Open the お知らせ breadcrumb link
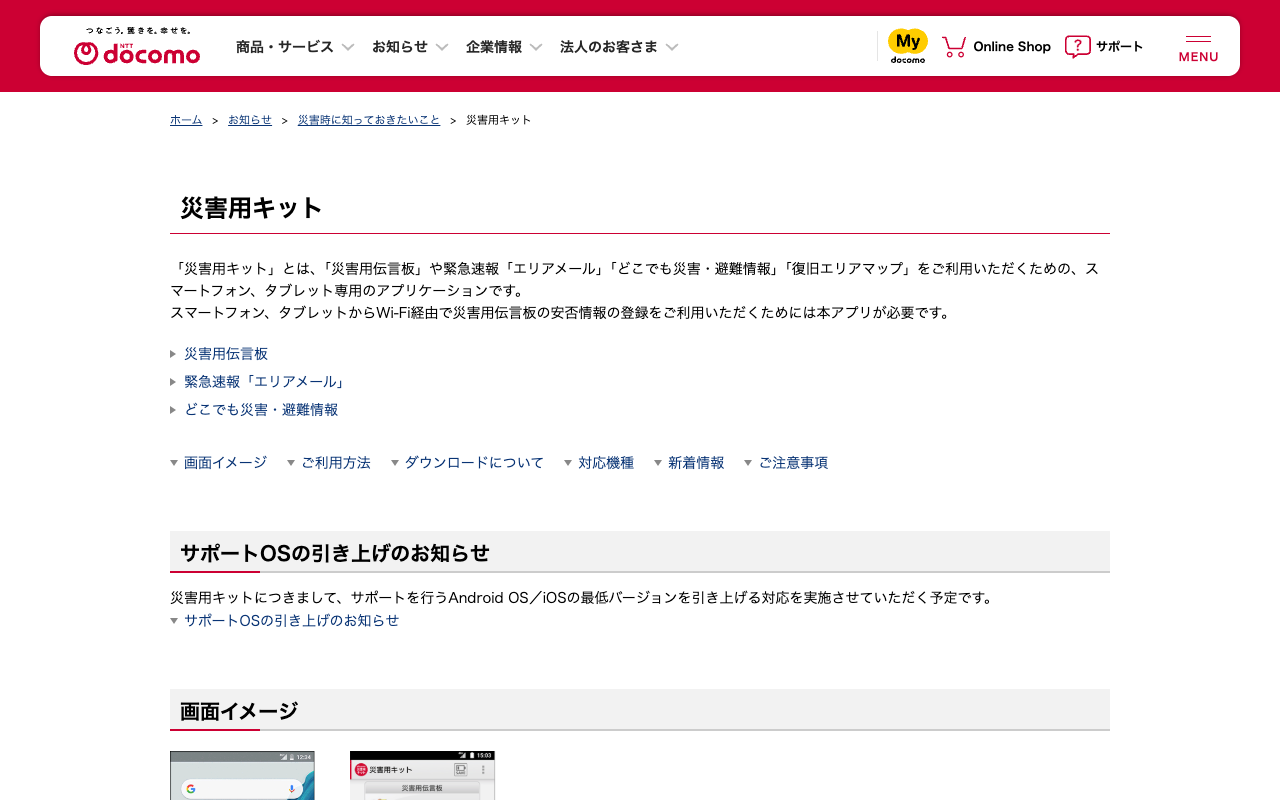The height and width of the screenshot is (800, 1280). [250, 120]
